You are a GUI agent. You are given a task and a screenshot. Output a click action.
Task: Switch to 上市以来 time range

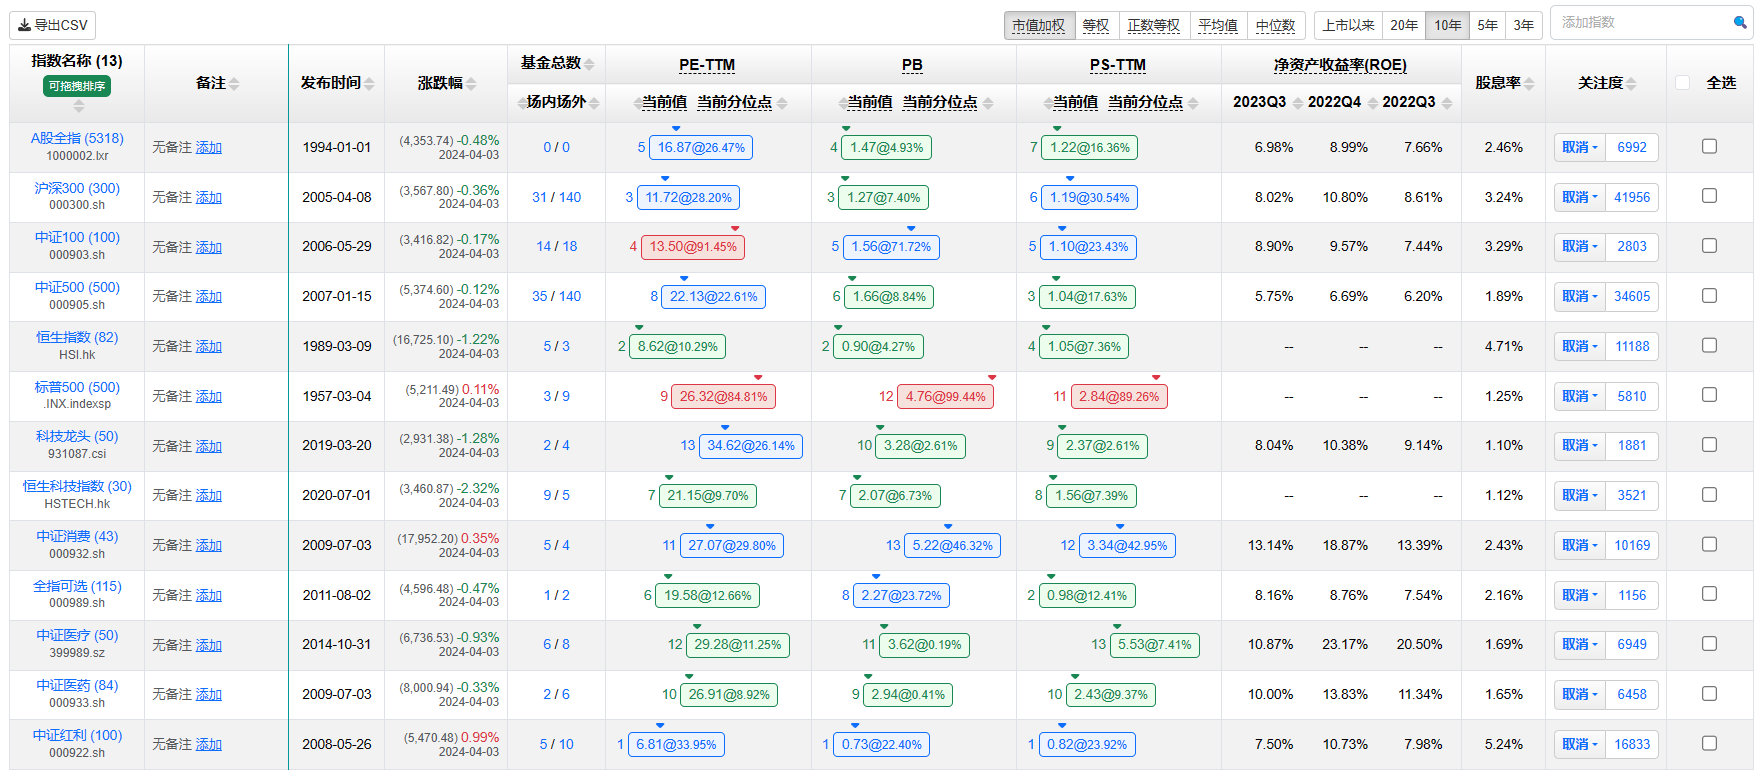point(1348,25)
